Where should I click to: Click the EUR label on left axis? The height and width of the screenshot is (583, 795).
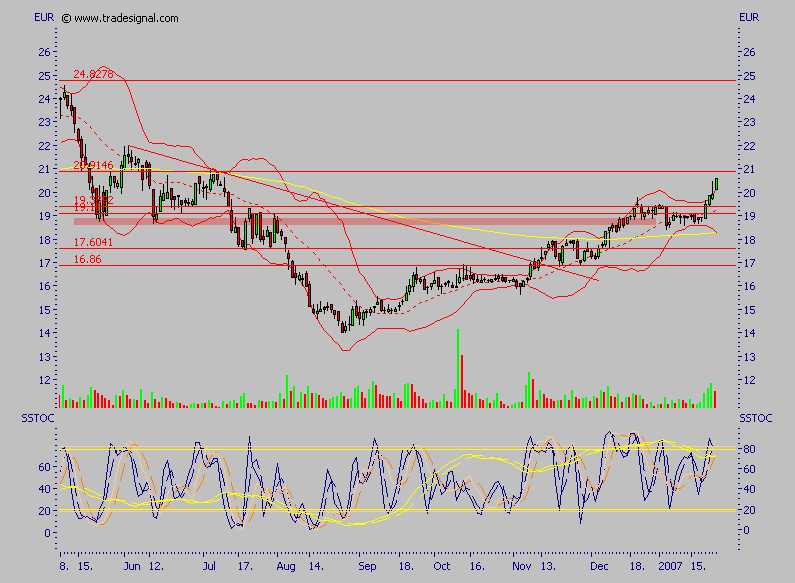pyautogui.click(x=44, y=17)
